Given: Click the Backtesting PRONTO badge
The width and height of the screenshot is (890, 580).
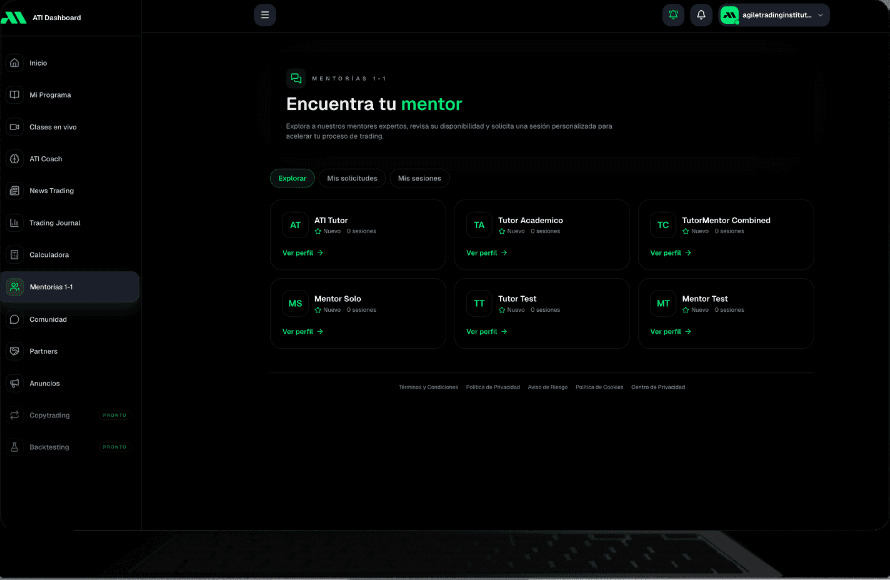Looking at the screenshot, I should click(115, 447).
